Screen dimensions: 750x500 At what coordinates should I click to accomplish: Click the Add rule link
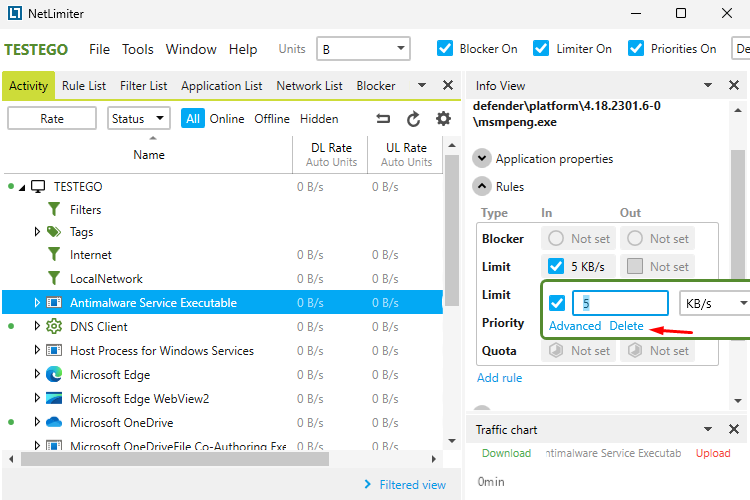pyautogui.click(x=499, y=378)
